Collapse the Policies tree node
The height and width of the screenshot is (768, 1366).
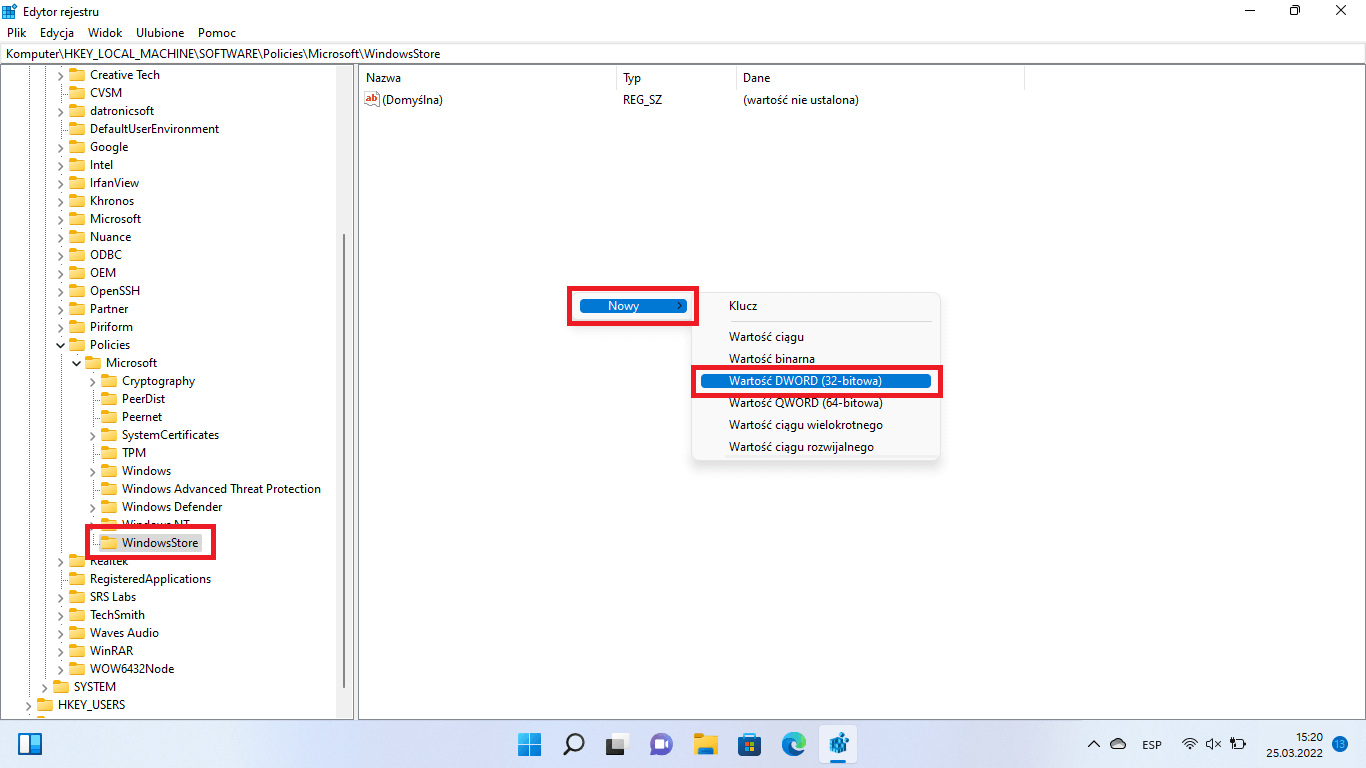(60, 344)
